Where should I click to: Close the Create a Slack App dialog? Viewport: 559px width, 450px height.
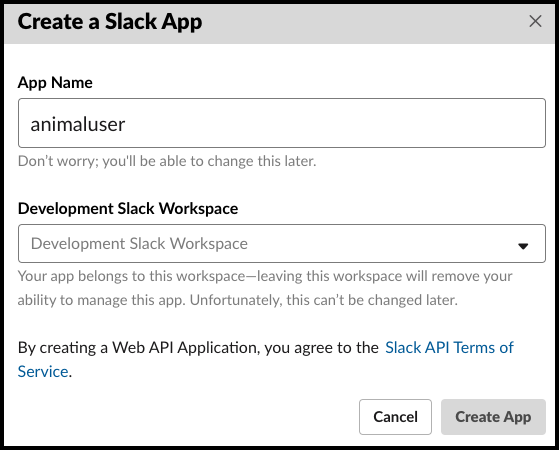point(535,21)
